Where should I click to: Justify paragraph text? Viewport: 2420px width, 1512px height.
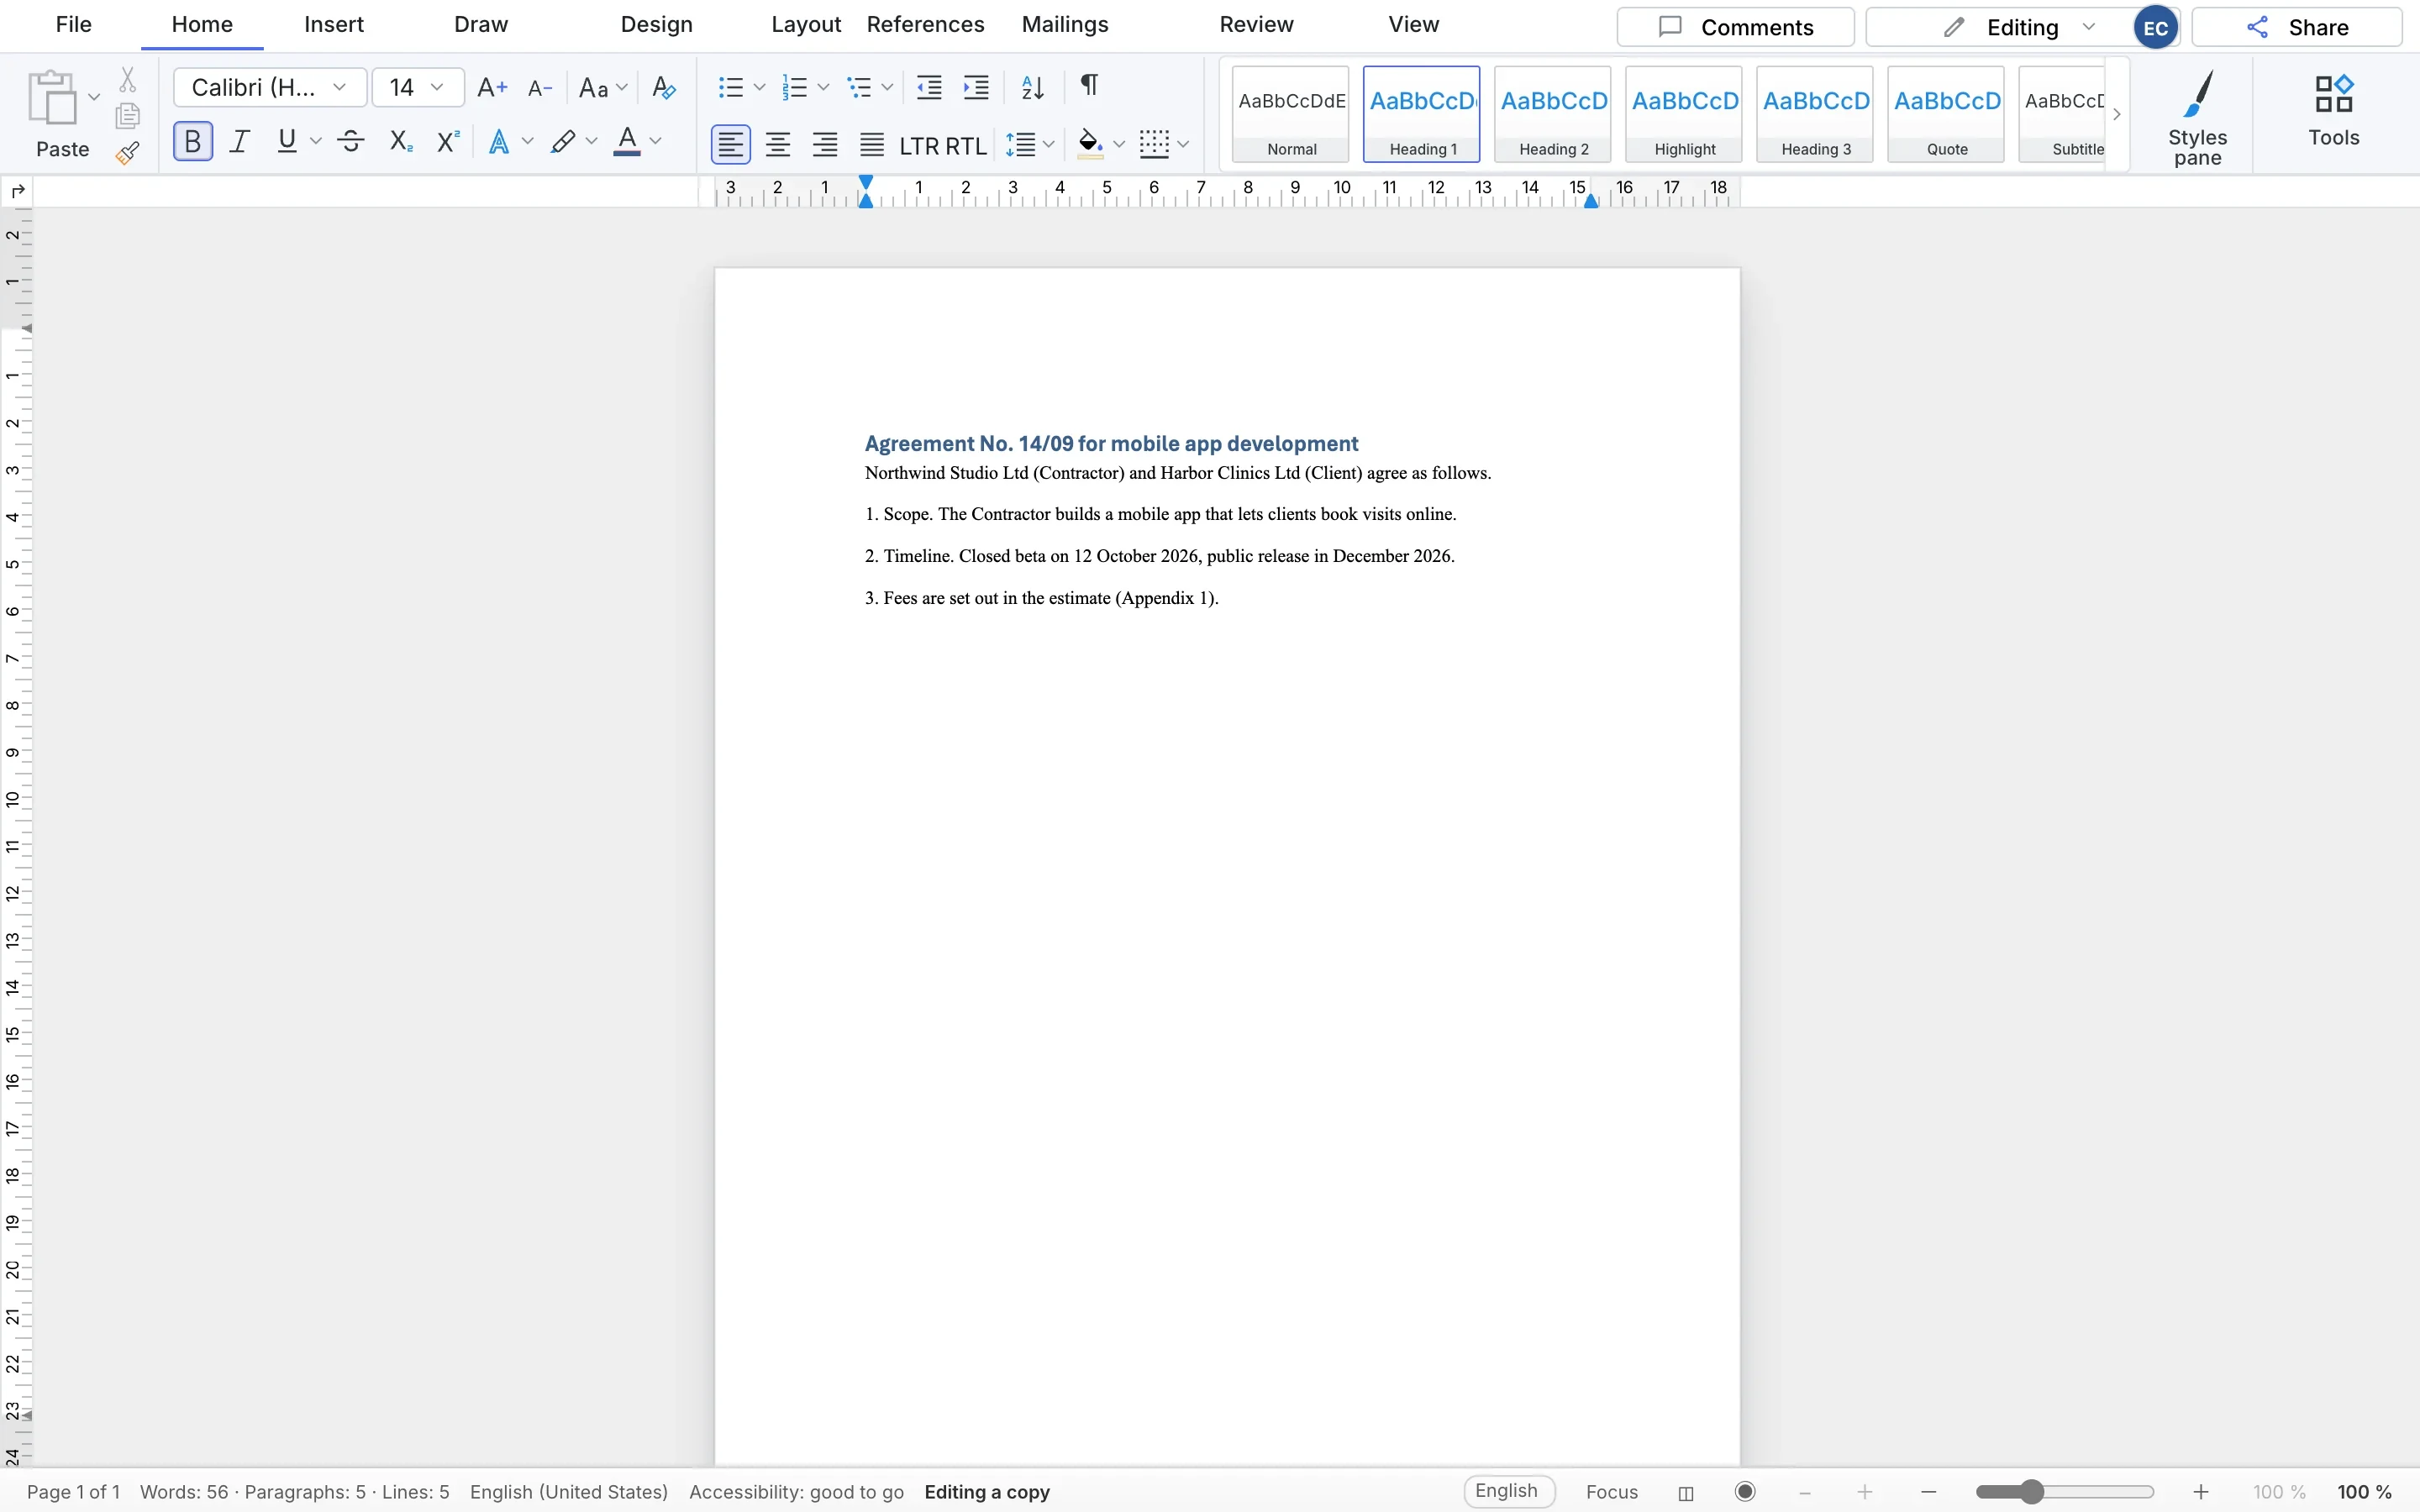(x=872, y=145)
